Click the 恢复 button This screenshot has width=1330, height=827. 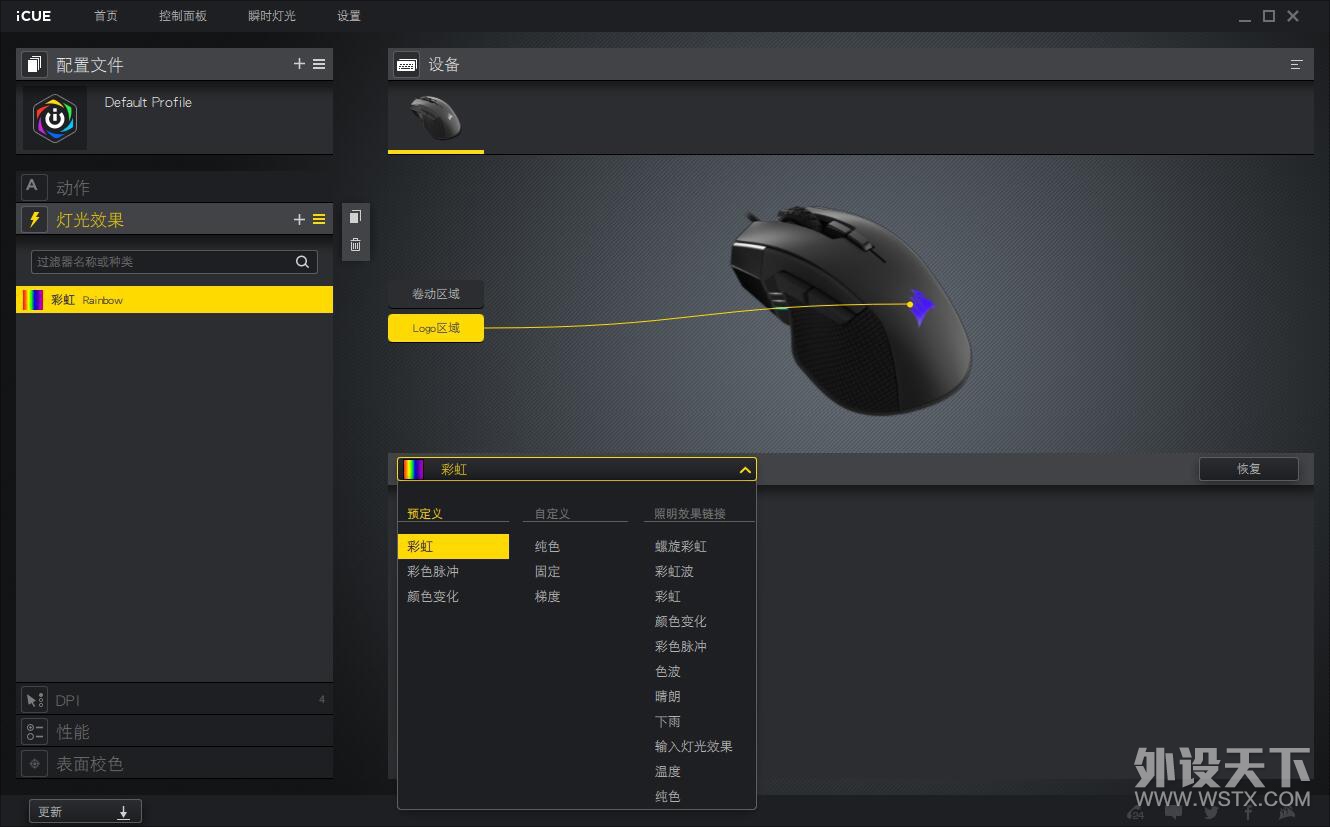click(1249, 469)
